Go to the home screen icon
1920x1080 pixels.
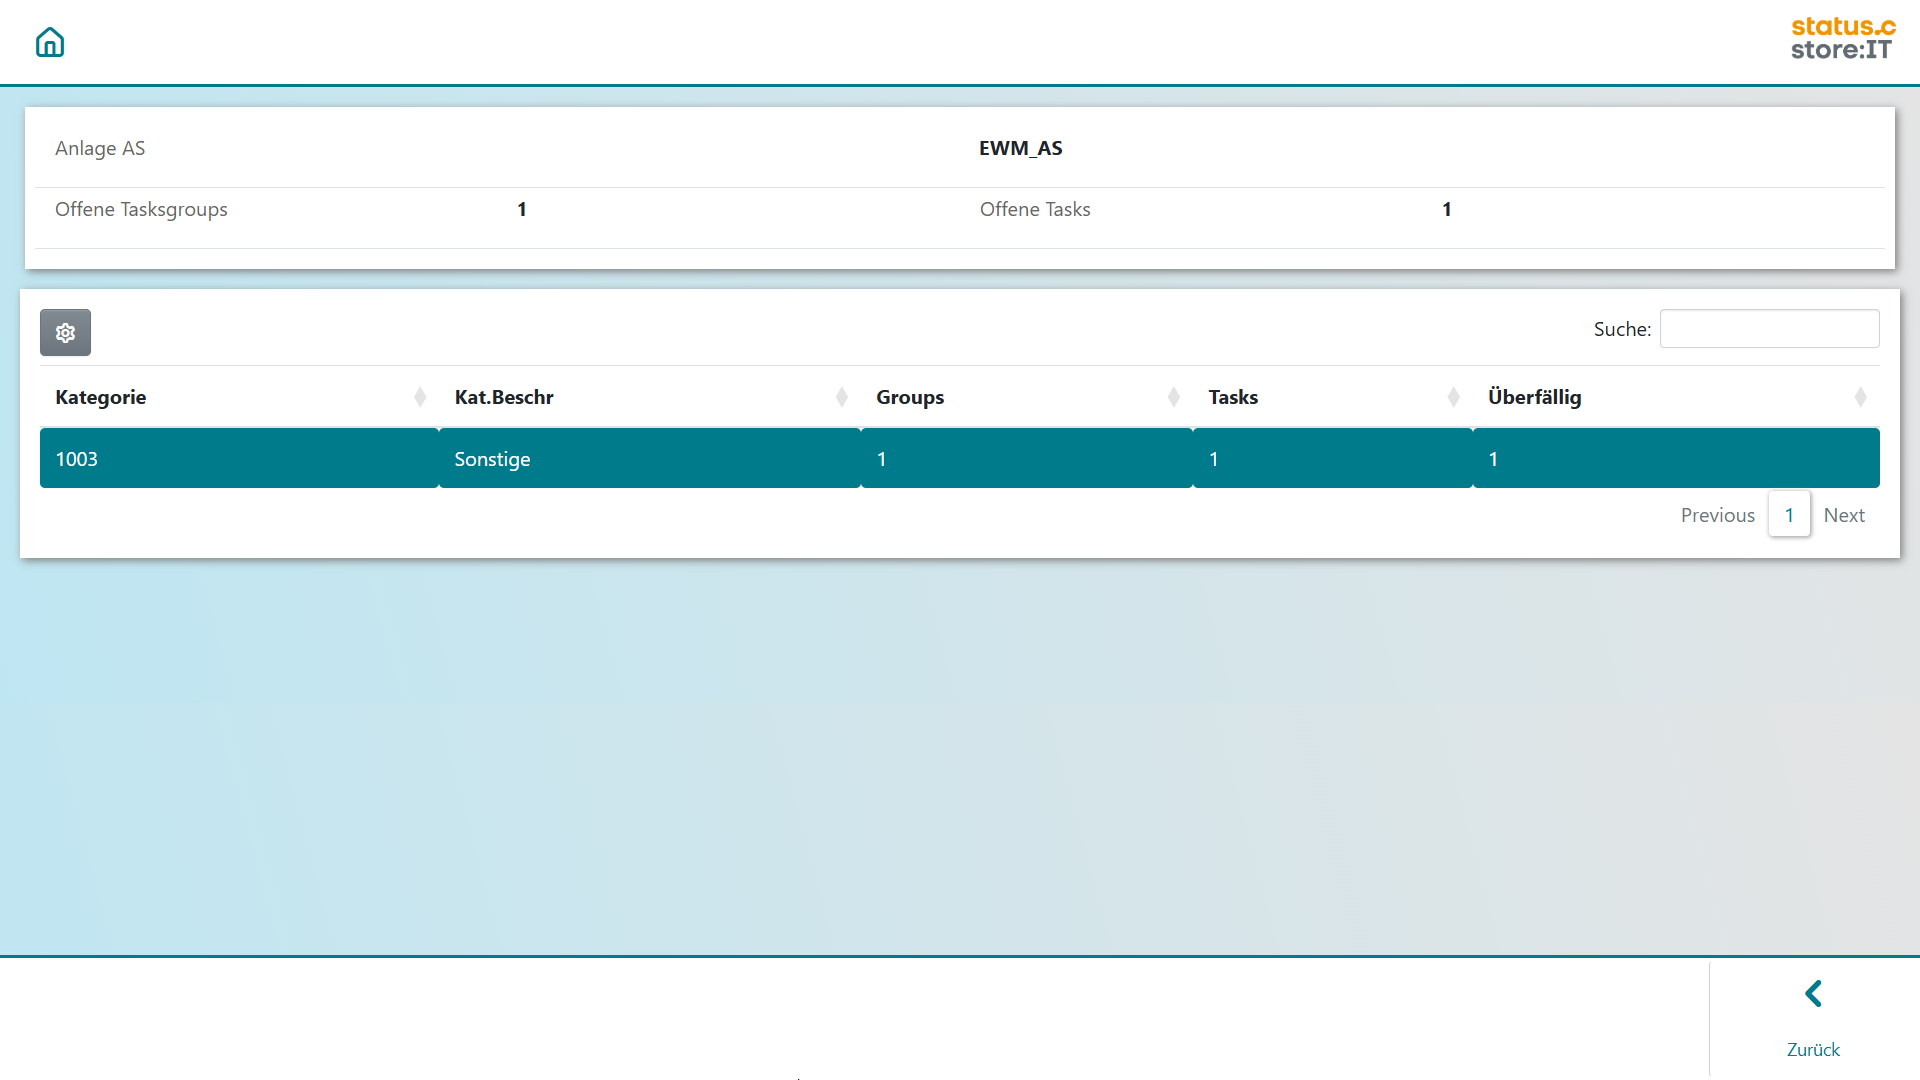pyautogui.click(x=50, y=42)
